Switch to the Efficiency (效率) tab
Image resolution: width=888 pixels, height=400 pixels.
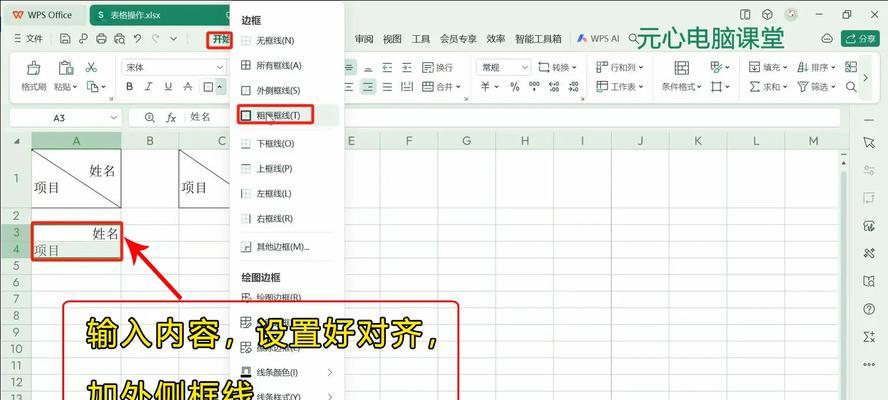496,39
